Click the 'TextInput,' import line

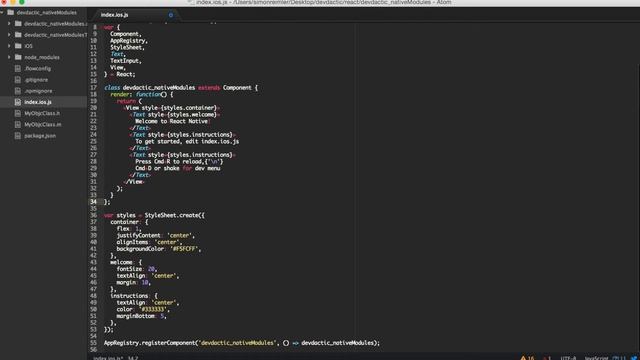click(x=126, y=61)
